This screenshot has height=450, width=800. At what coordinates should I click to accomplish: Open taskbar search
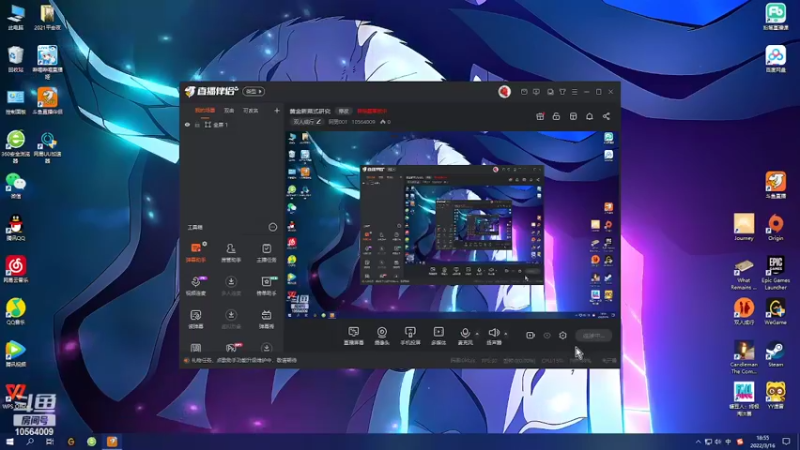point(30,441)
